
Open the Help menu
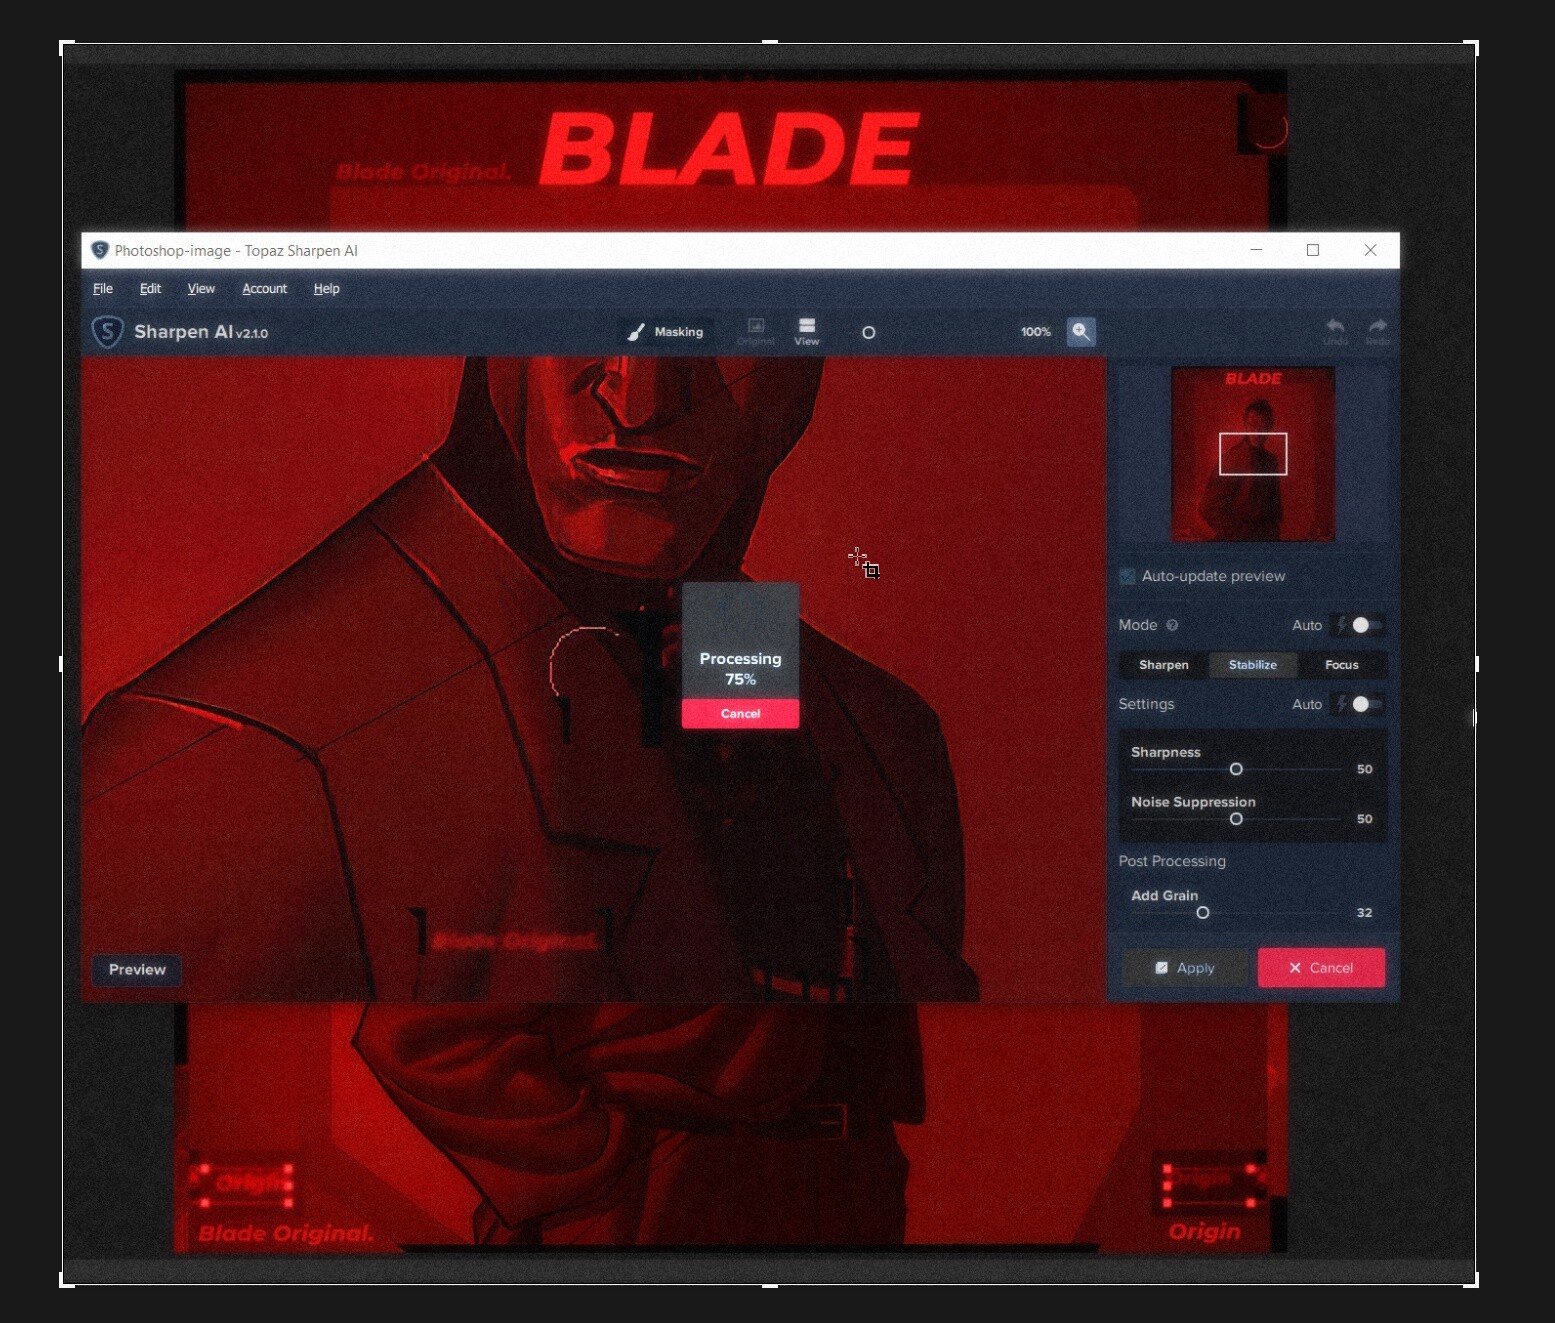click(326, 289)
